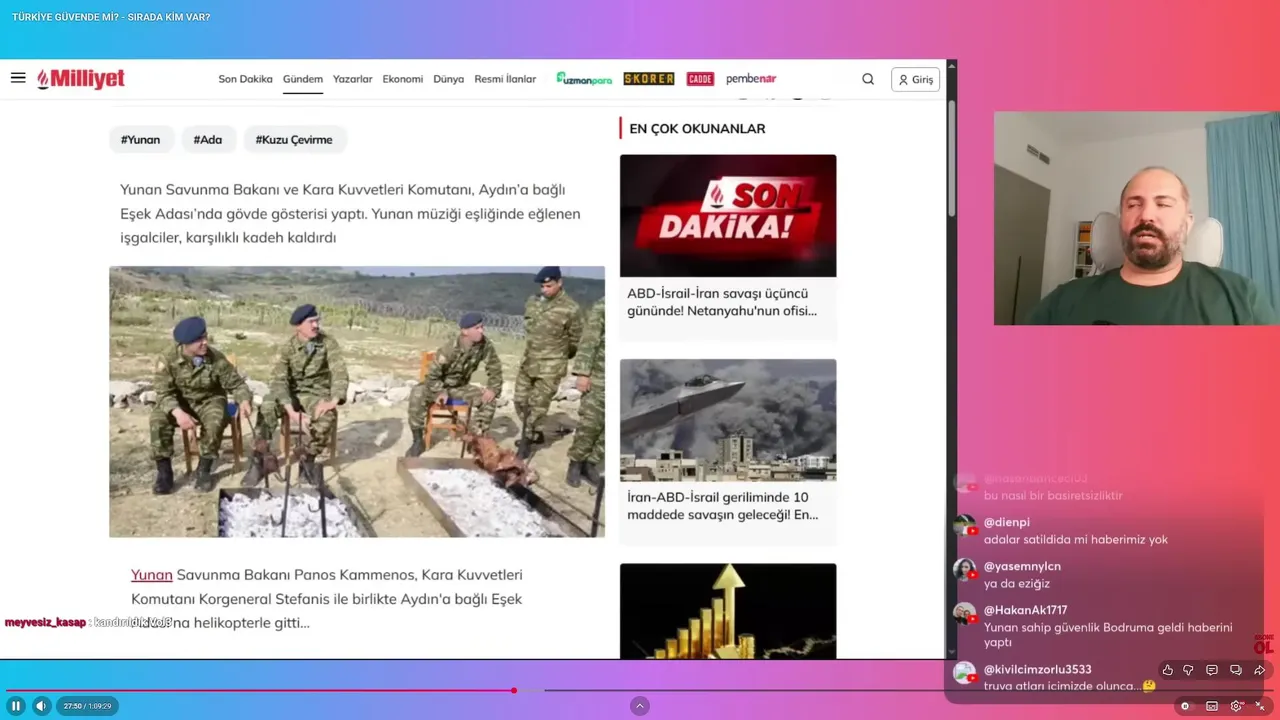Viewport: 1280px width, 720px height.
Task: Open the Son Dakika menu item
Action: click(245, 79)
